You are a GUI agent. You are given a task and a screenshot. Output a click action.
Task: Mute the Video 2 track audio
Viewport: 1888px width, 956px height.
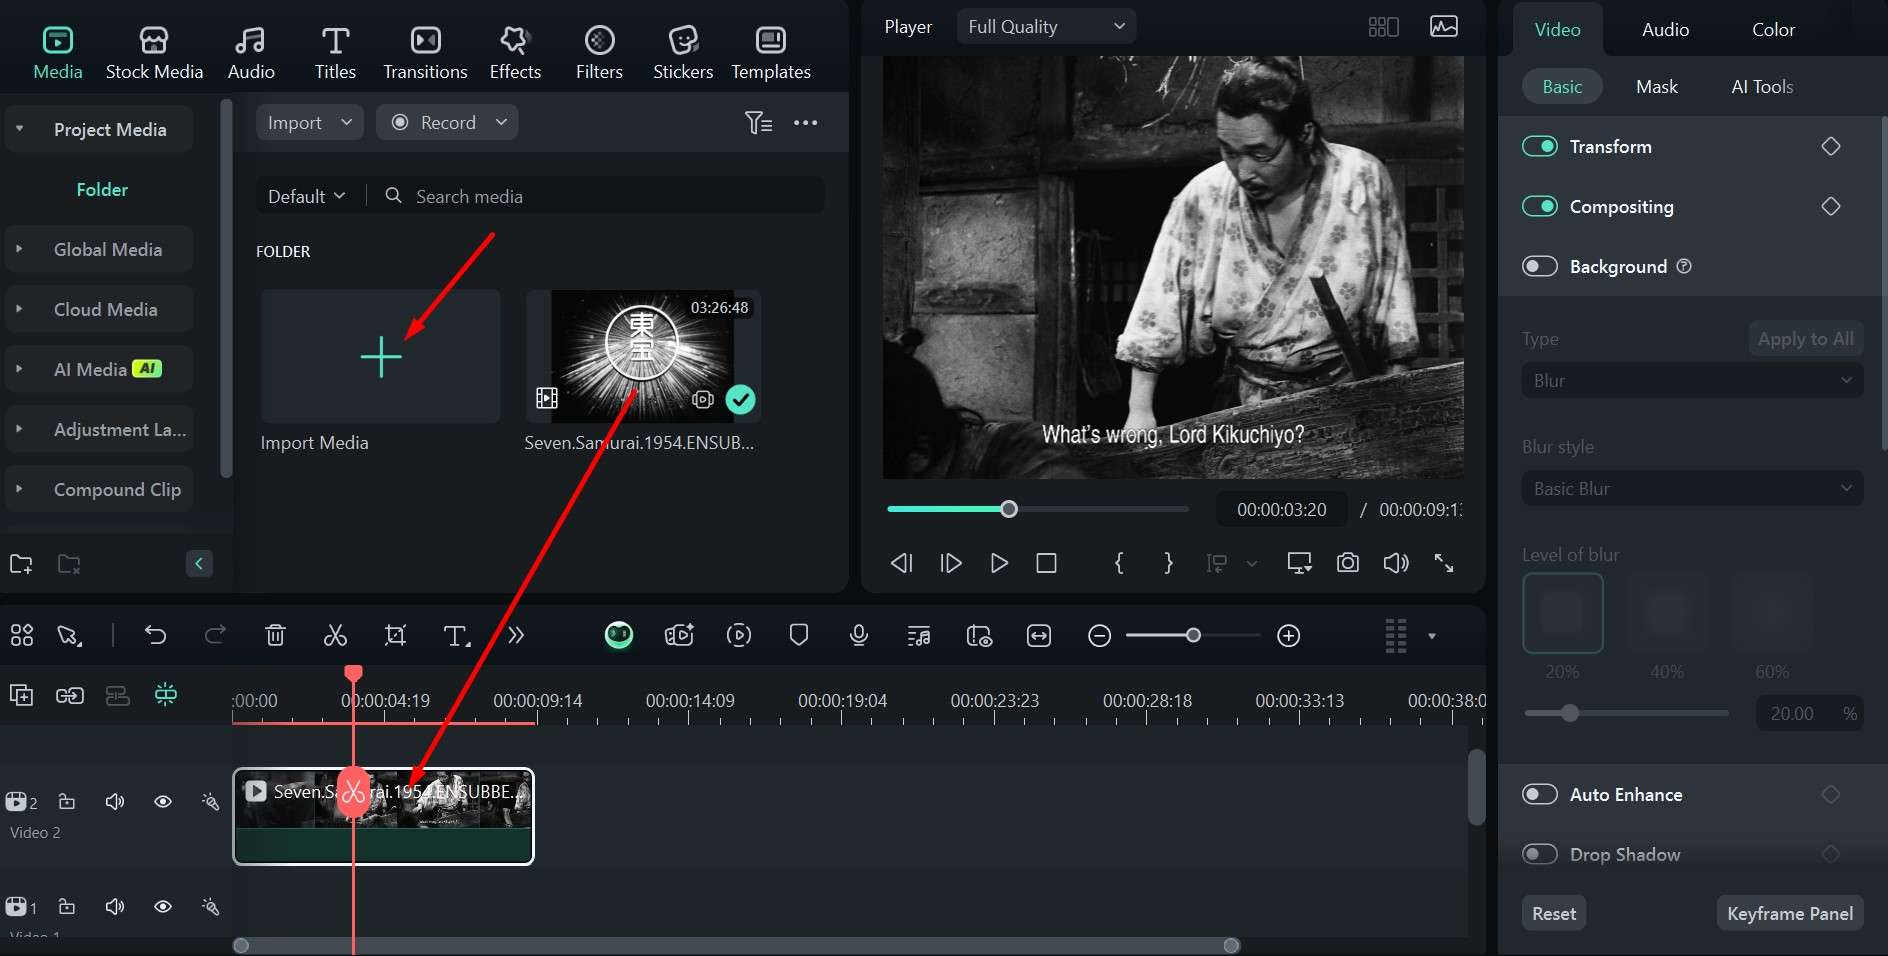coord(115,802)
